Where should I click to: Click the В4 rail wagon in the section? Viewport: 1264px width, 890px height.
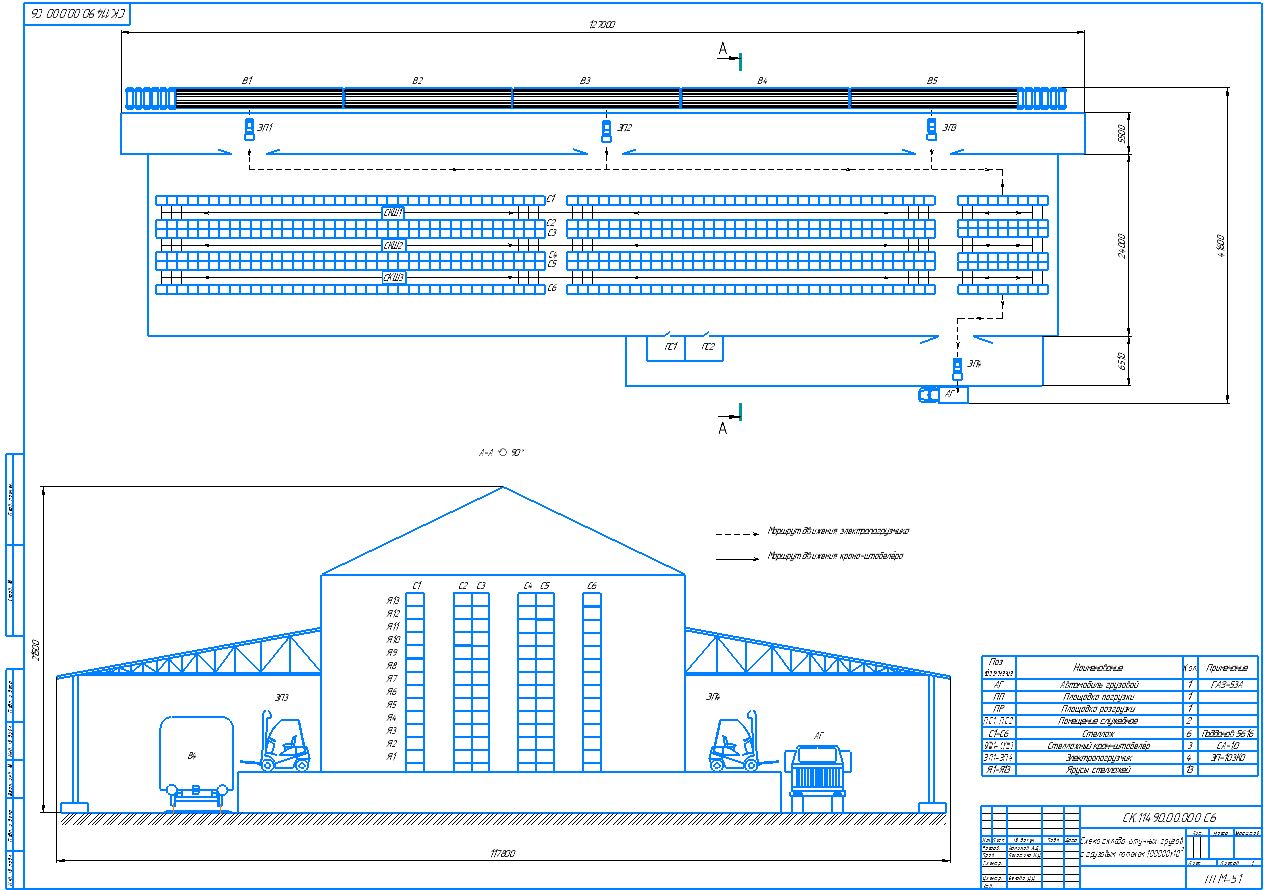[x=195, y=762]
